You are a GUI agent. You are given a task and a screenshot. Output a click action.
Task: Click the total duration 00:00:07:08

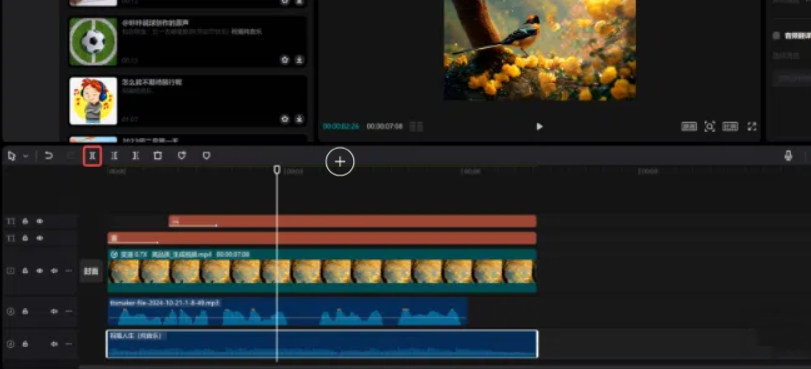[384, 126]
